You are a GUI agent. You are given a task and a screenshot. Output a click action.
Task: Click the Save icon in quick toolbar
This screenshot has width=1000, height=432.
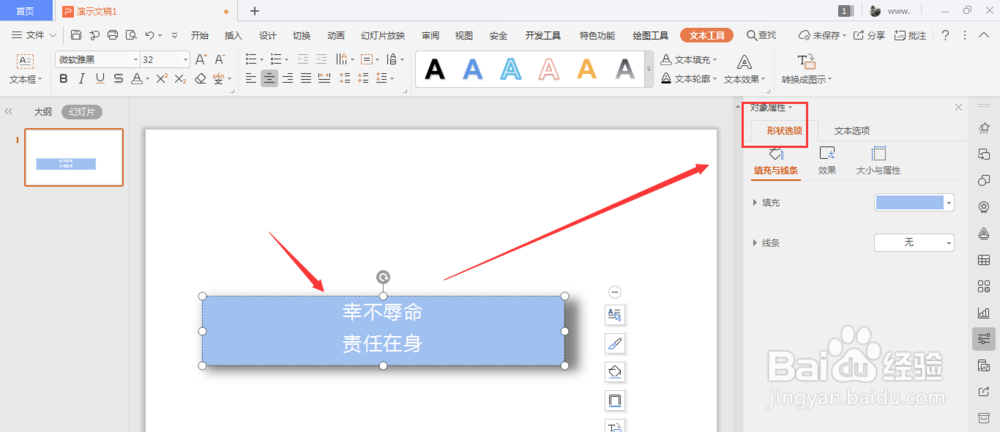coord(76,35)
